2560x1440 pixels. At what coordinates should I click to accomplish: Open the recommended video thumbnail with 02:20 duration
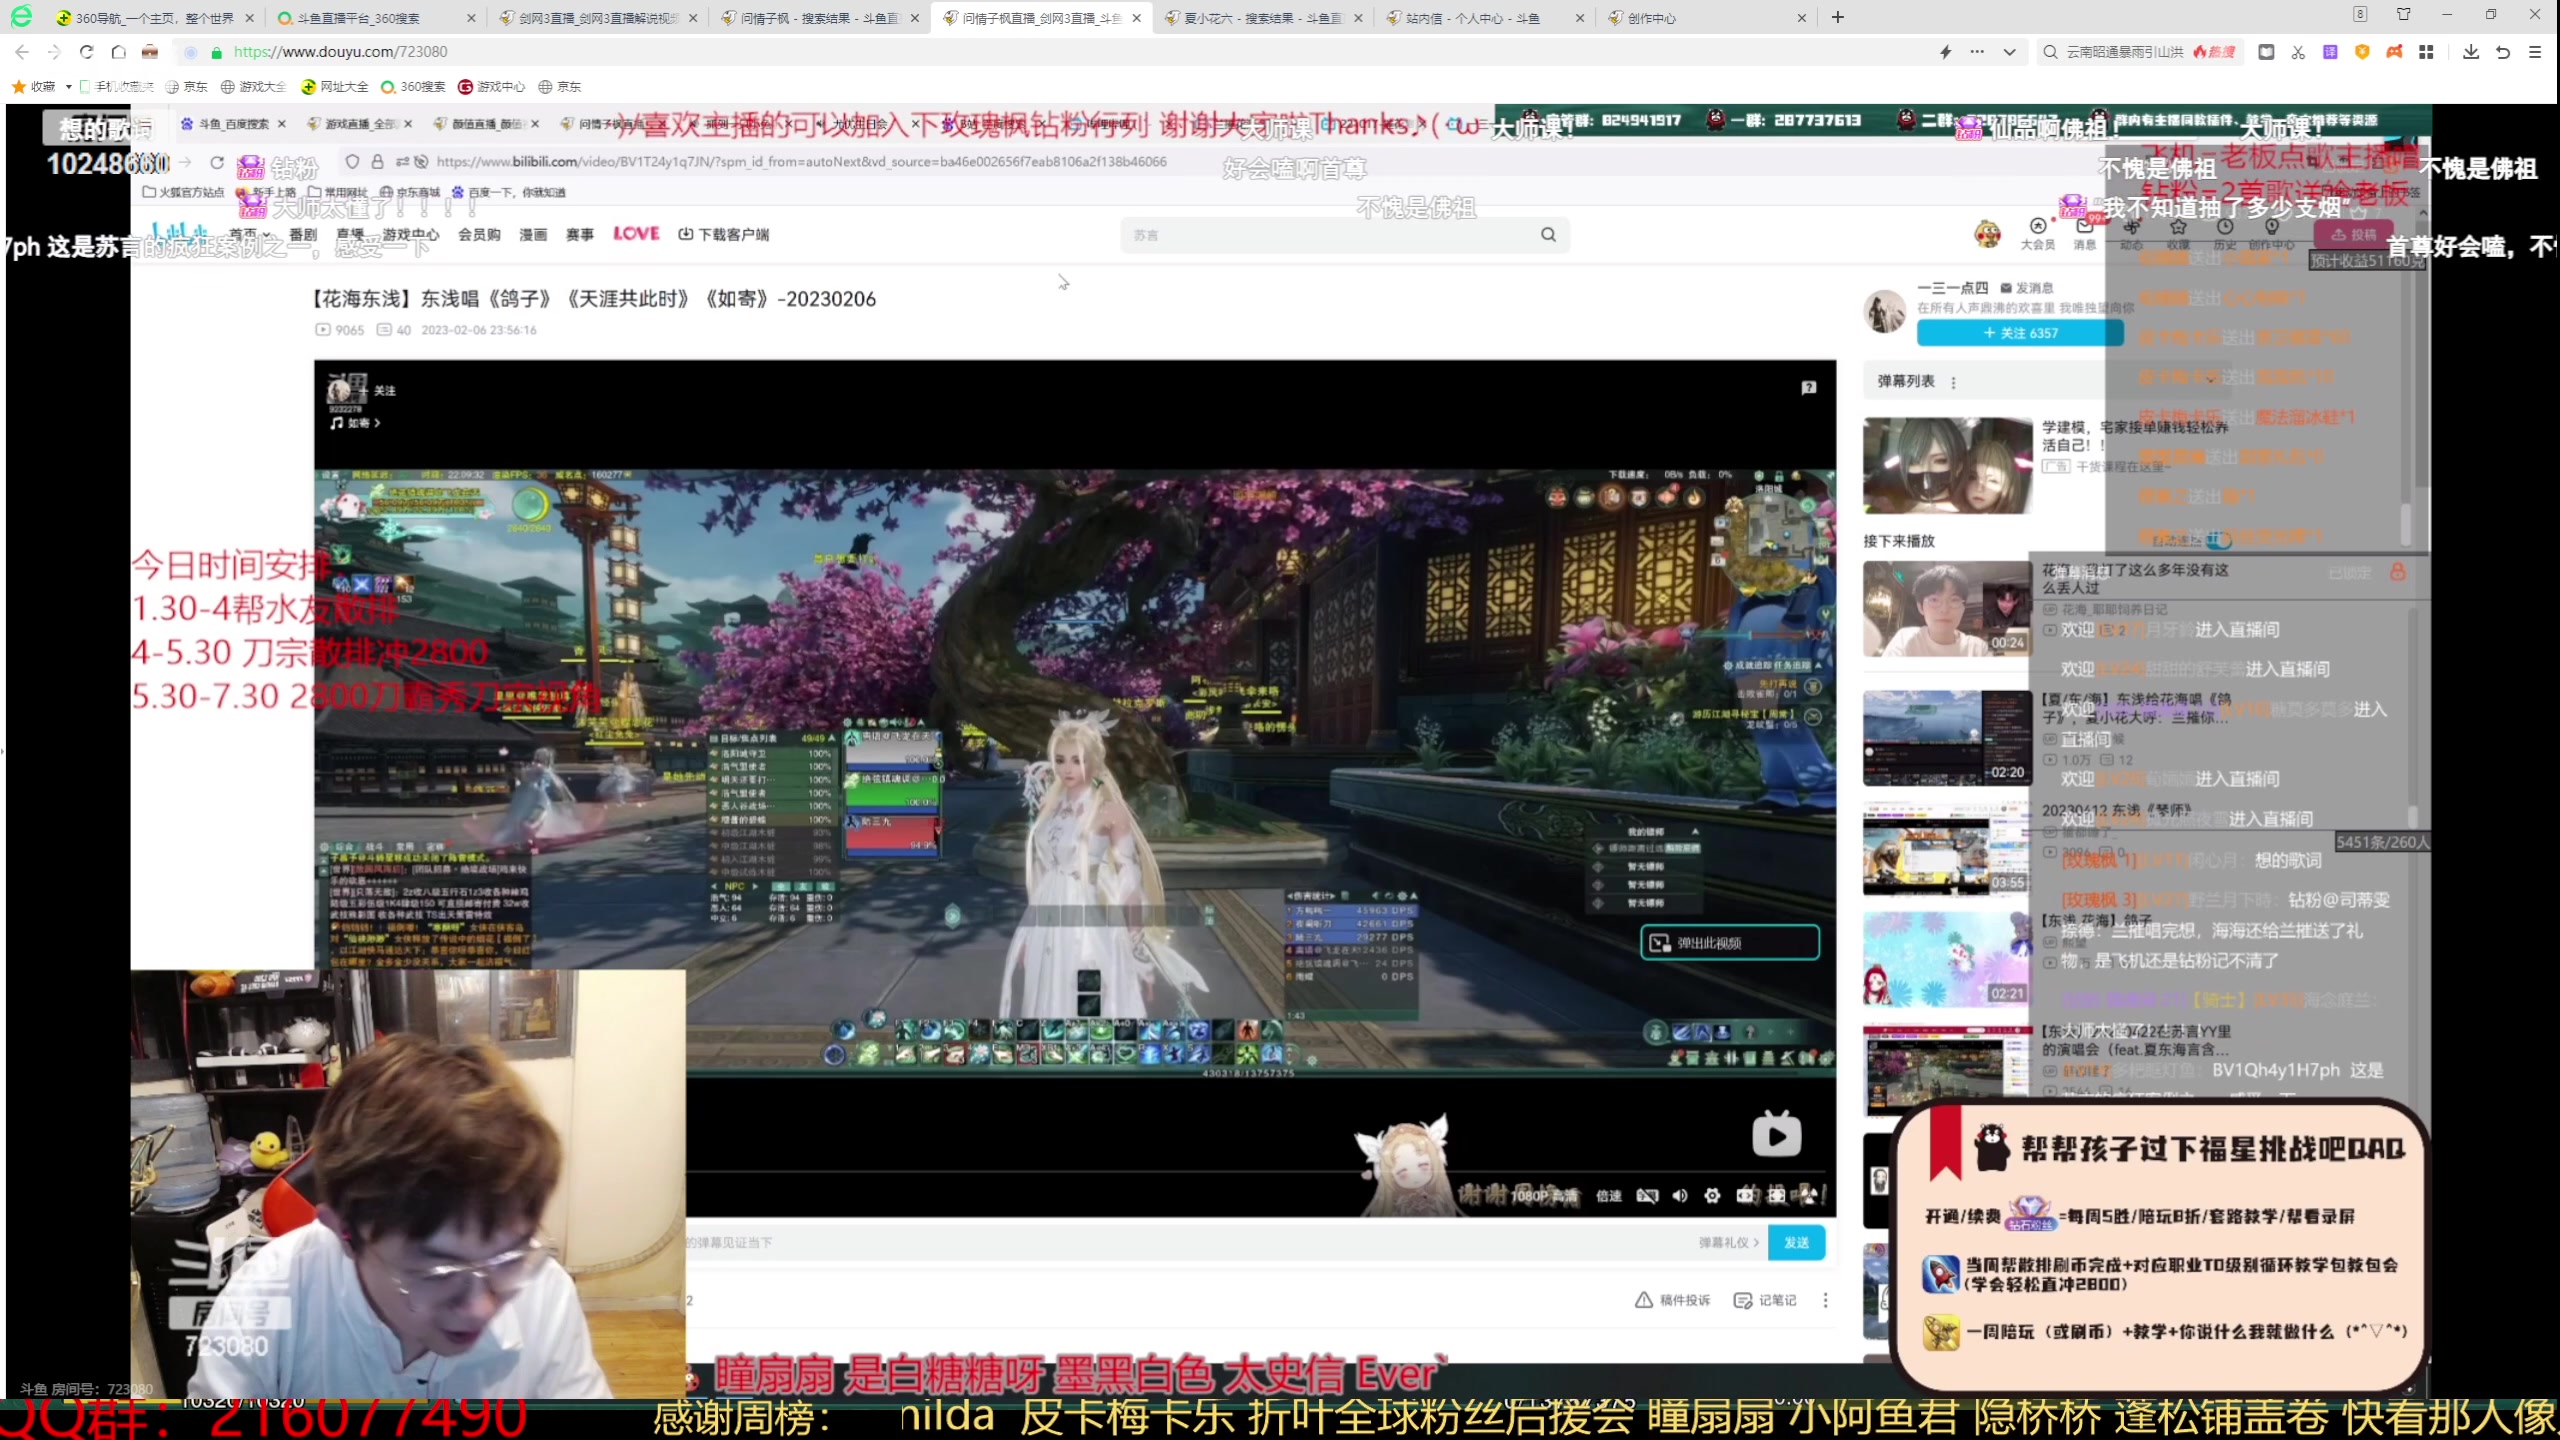(x=1946, y=738)
